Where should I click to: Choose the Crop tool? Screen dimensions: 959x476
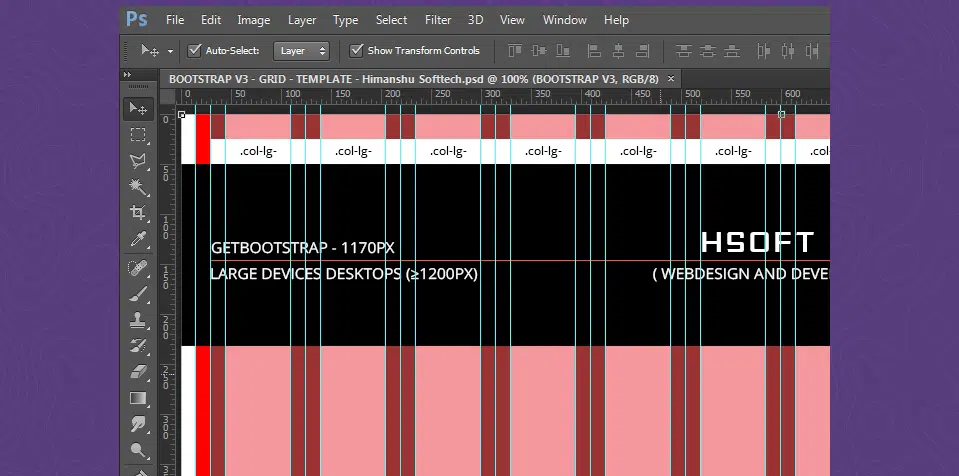[138, 213]
